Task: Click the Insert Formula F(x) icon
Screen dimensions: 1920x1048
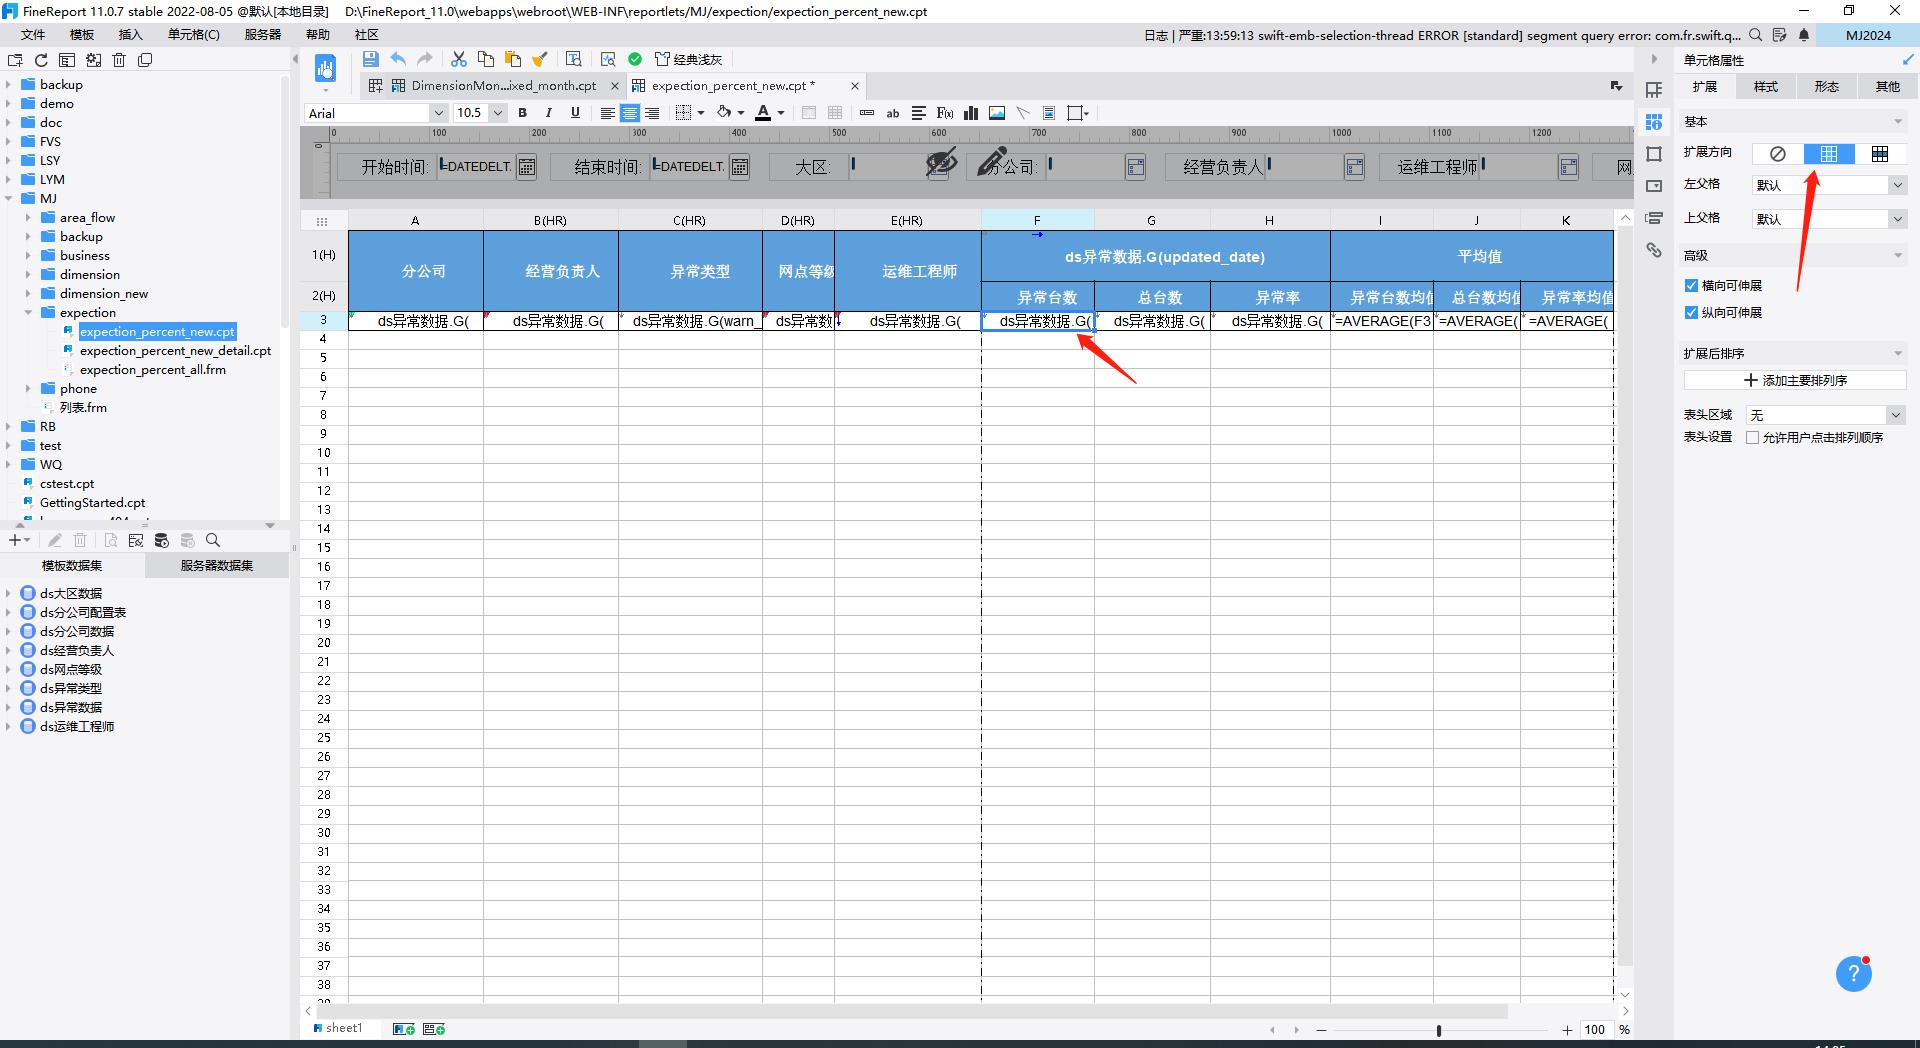Action: pyautogui.click(x=945, y=113)
